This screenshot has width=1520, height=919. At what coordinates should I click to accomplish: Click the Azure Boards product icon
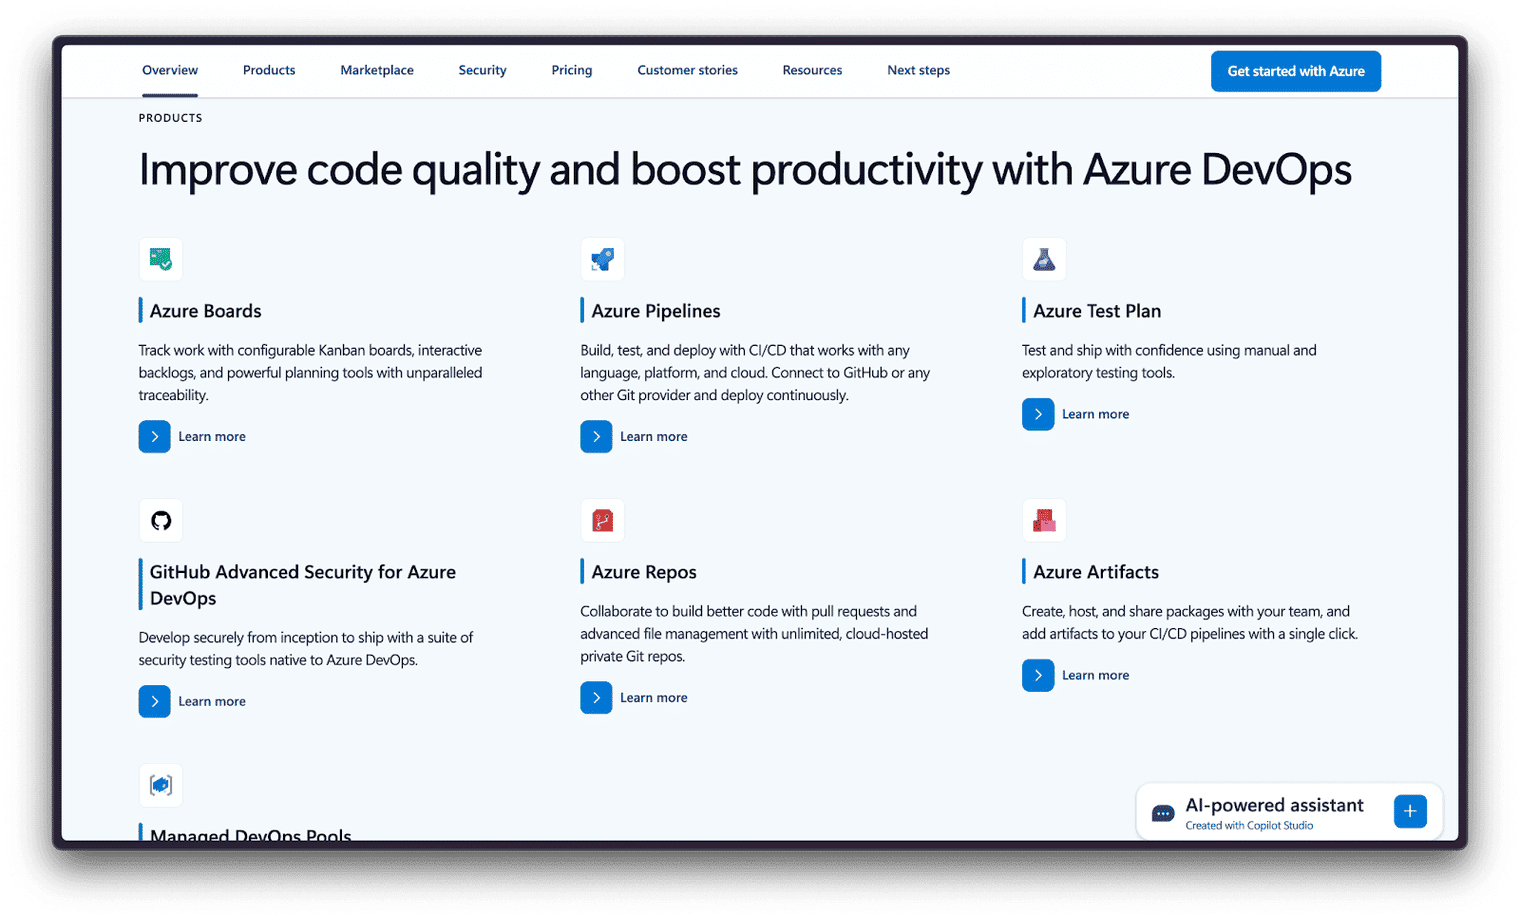[161, 259]
